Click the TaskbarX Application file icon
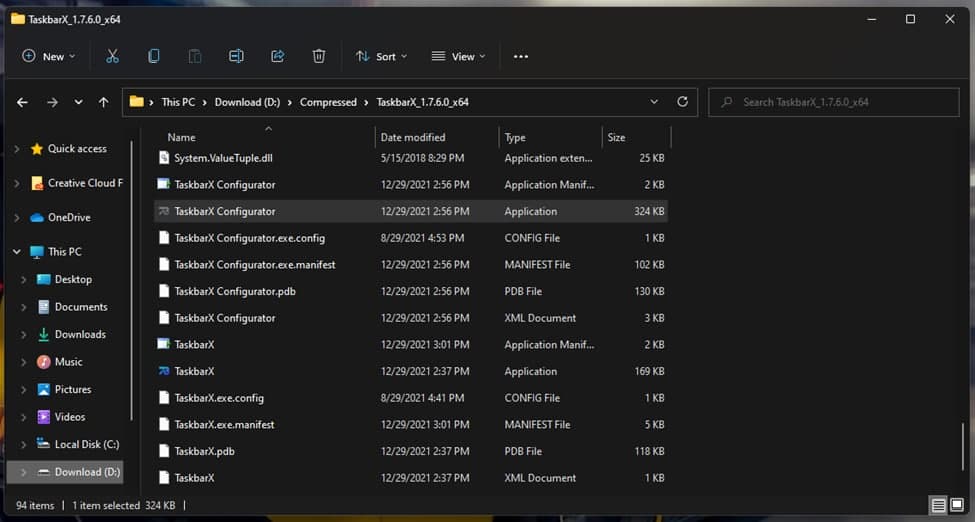The image size is (975, 522). pyautogui.click(x=164, y=371)
